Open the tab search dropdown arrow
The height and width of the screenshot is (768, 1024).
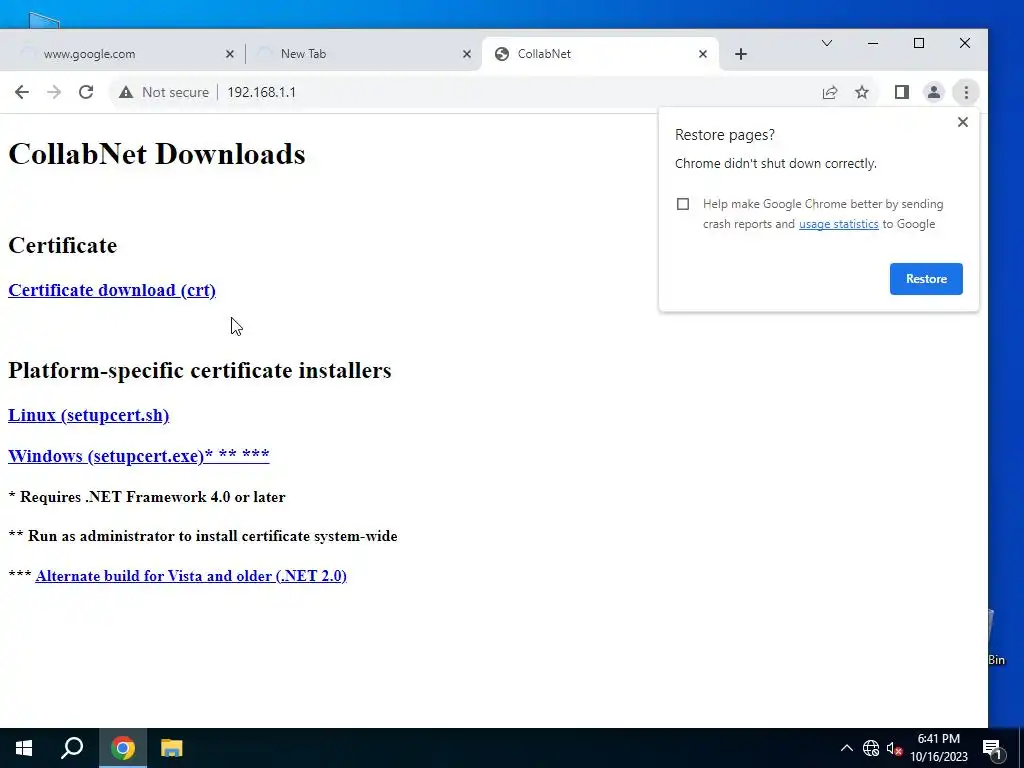tap(827, 43)
